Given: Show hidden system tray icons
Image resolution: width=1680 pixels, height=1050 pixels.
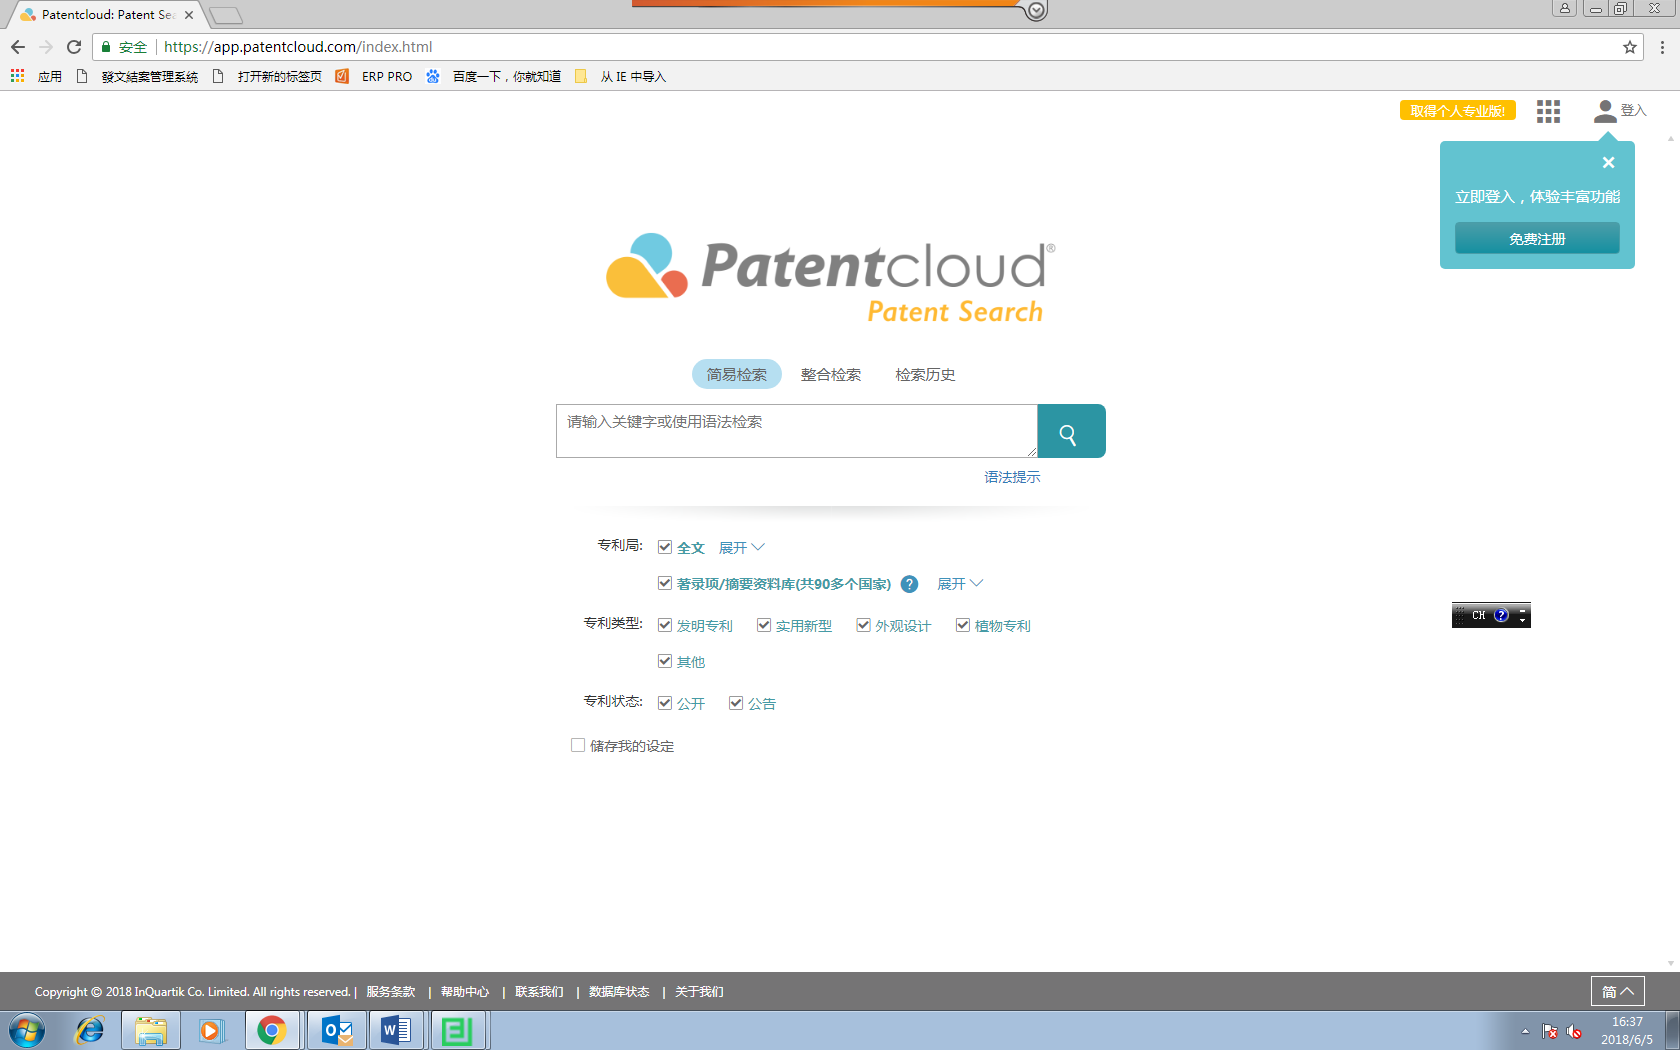Looking at the screenshot, I should 1525,1031.
